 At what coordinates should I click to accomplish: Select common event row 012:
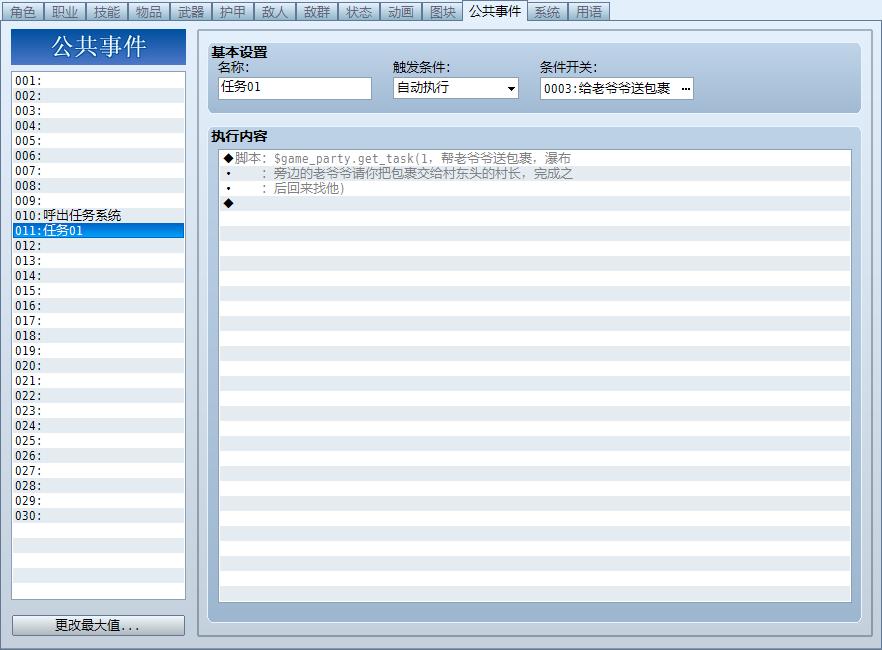click(98, 246)
